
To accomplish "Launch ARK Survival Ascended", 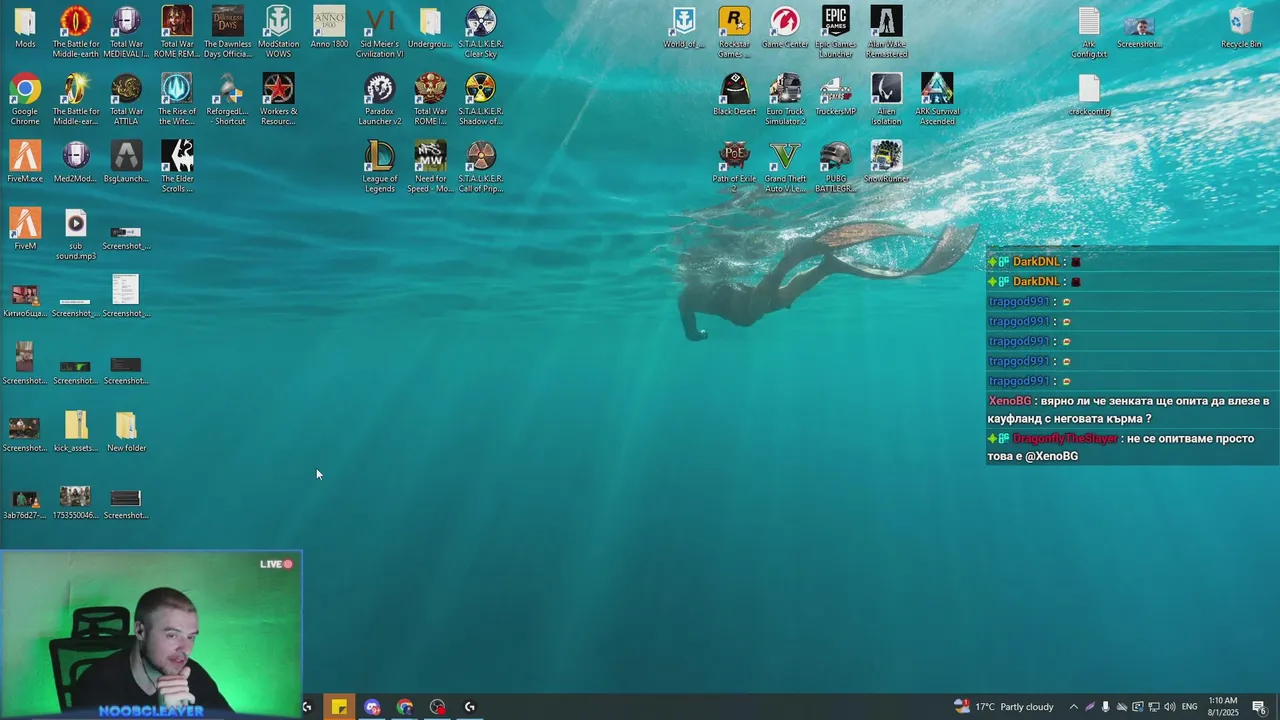I will click(937, 99).
